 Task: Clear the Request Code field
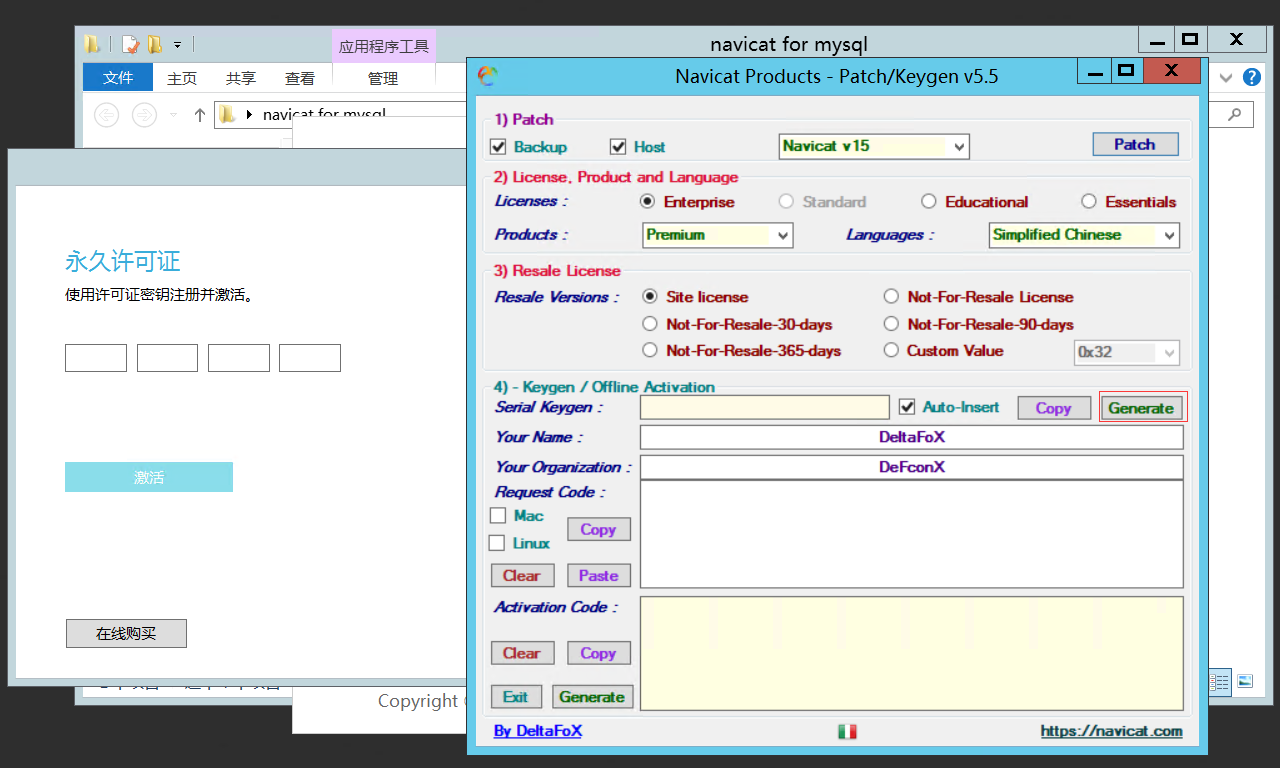(x=521, y=575)
